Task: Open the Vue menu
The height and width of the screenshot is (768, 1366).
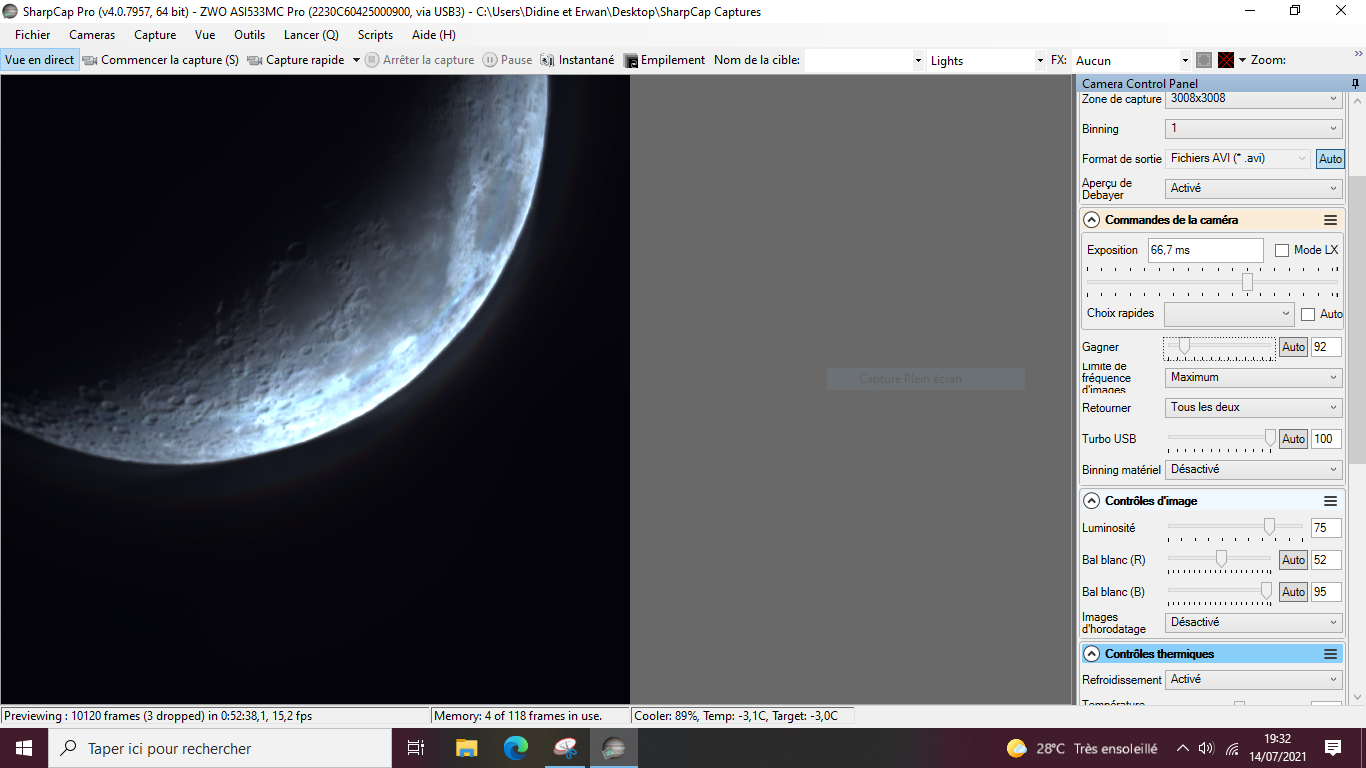Action: tap(205, 35)
